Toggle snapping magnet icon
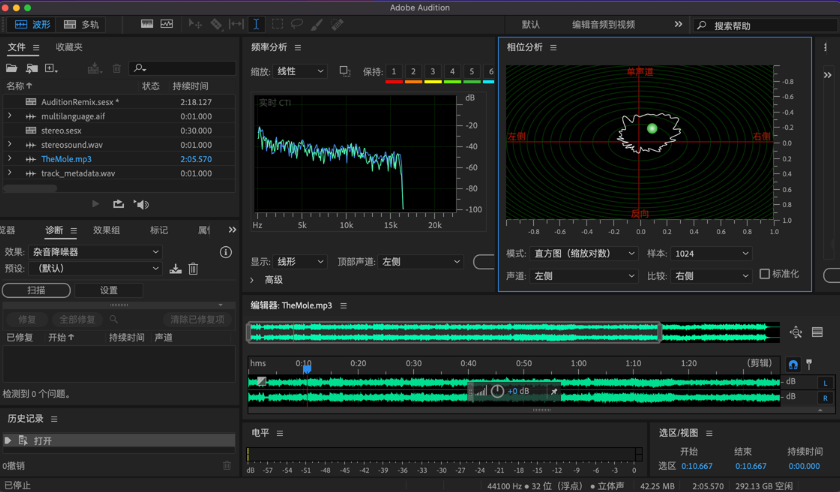This screenshot has width=840, height=492. (793, 364)
